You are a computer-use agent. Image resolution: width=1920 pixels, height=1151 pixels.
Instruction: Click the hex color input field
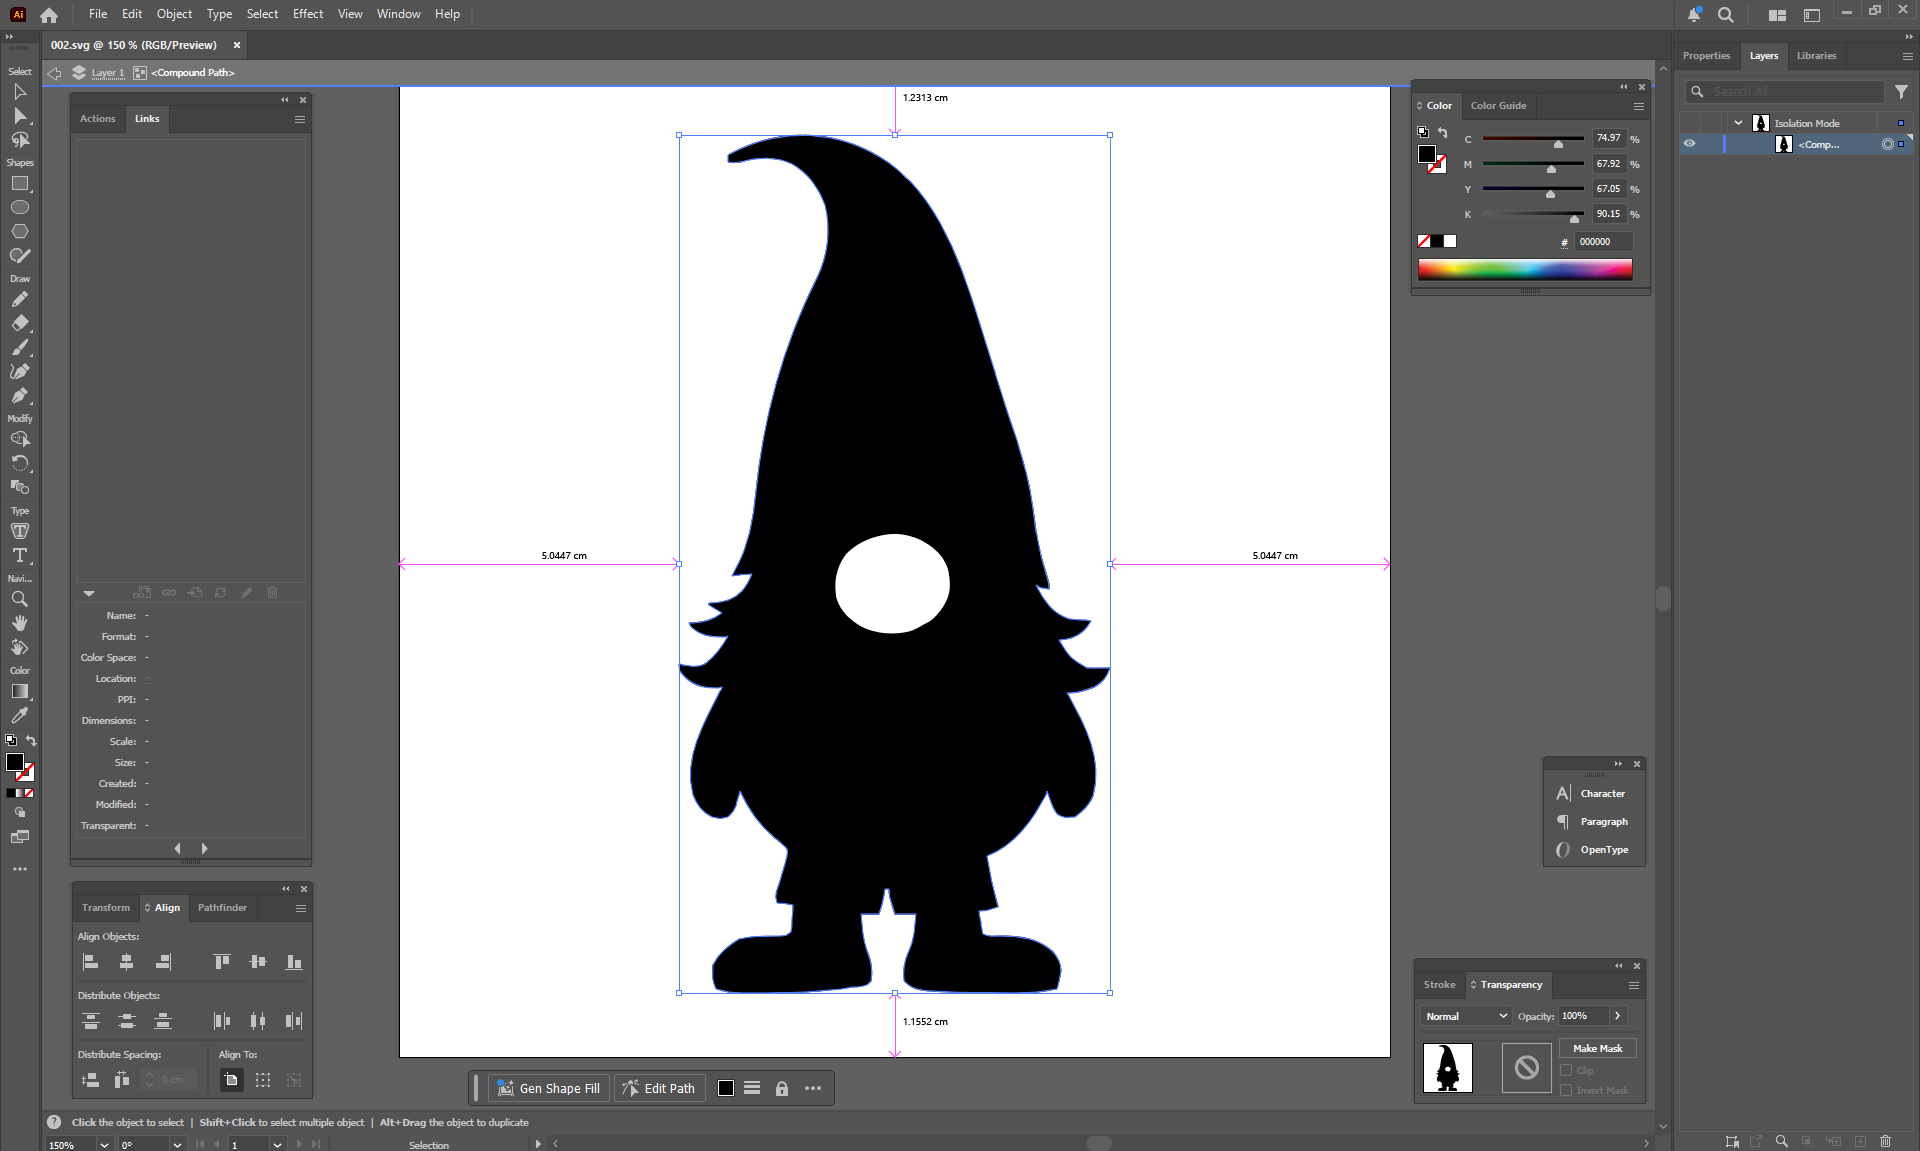pyautogui.click(x=1603, y=242)
